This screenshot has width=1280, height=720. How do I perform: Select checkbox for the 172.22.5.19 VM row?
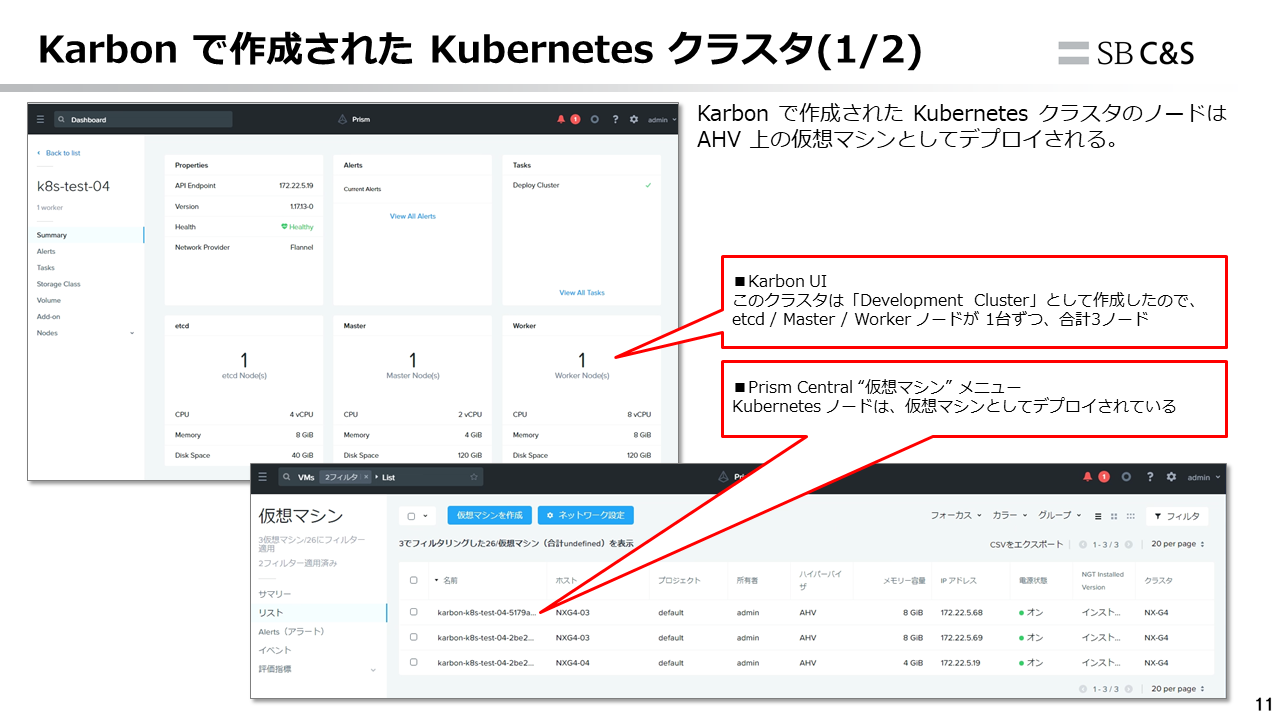(x=413, y=662)
